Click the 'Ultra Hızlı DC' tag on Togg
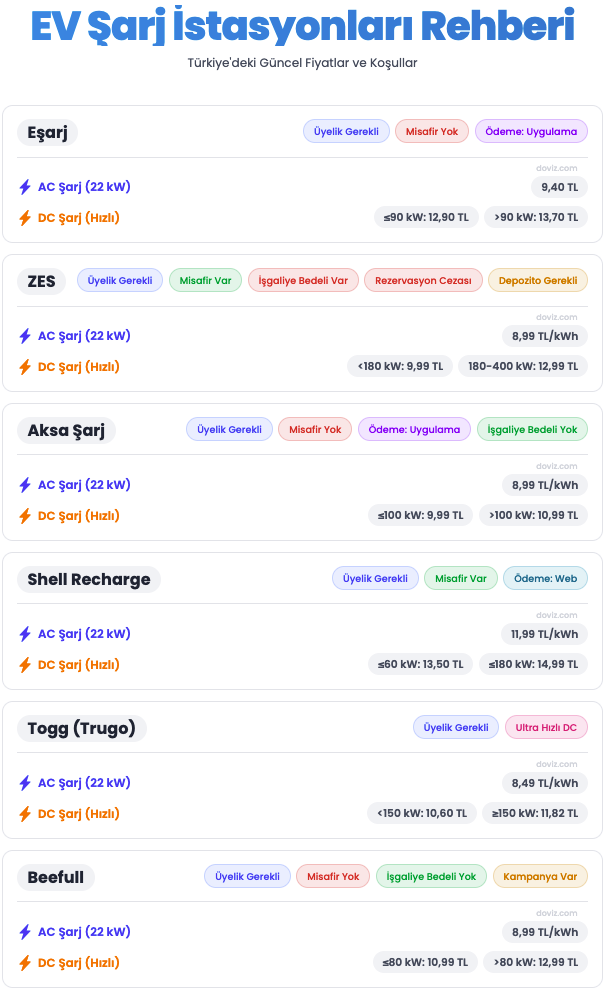The image size is (605, 991). click(546, 728)
